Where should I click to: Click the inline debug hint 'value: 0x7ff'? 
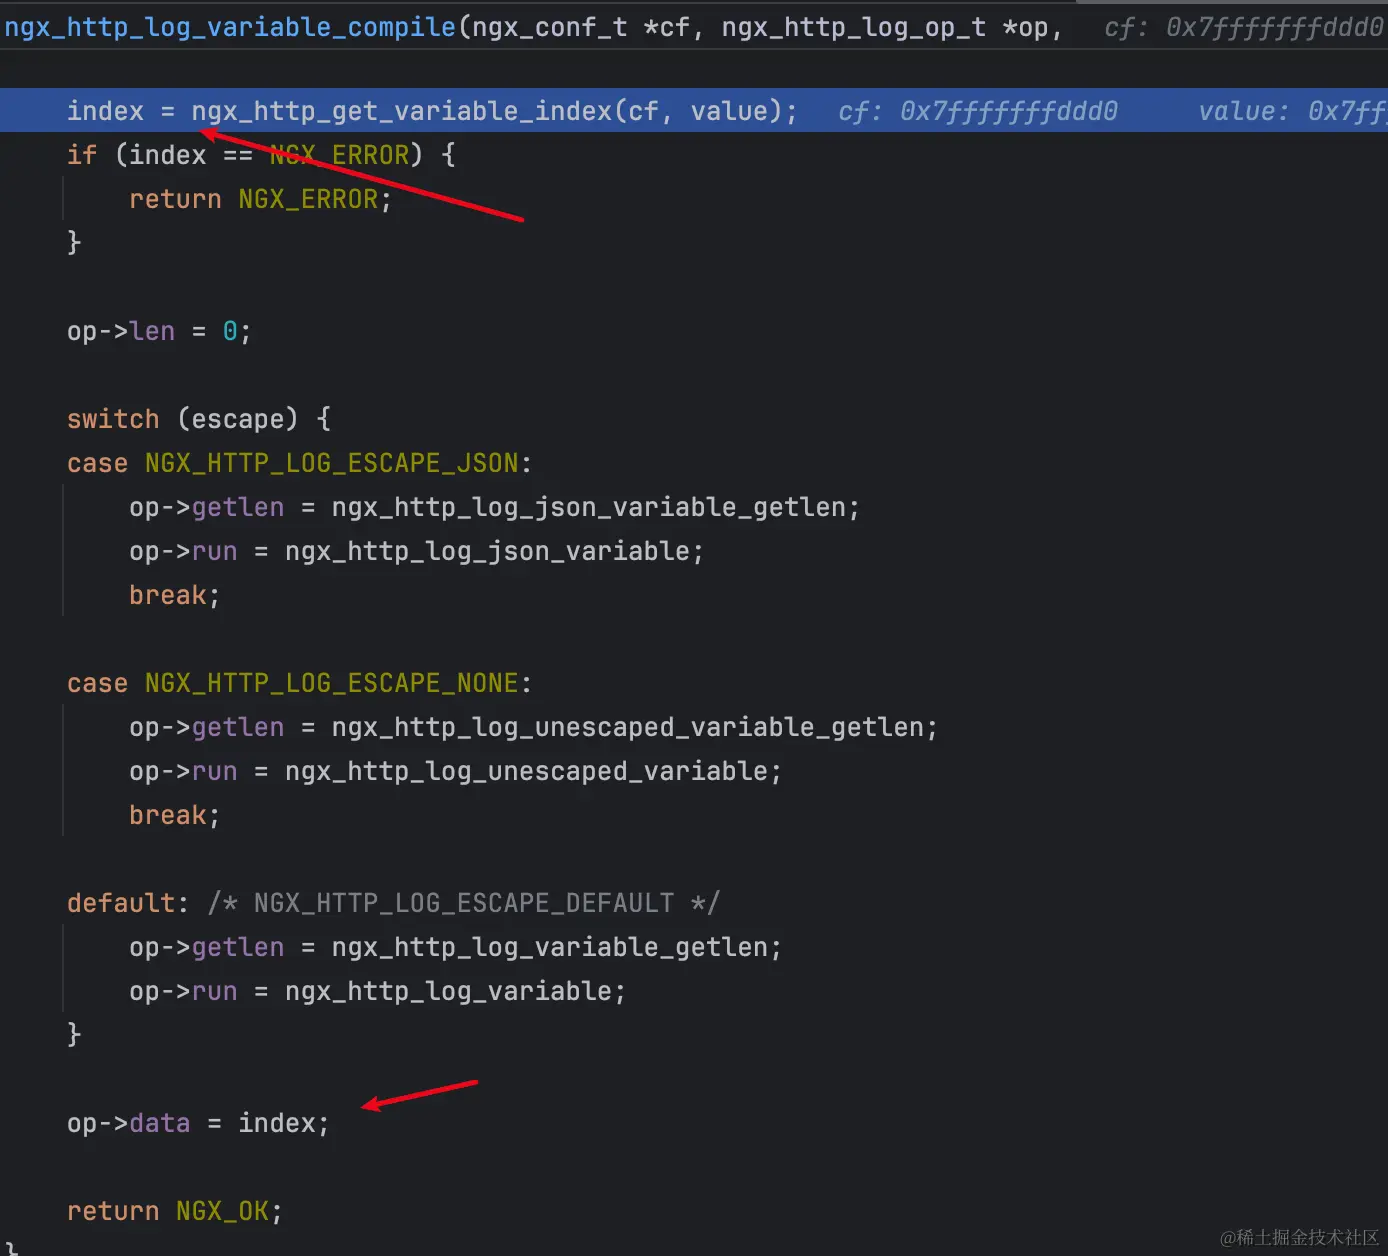click(1293, 111)
